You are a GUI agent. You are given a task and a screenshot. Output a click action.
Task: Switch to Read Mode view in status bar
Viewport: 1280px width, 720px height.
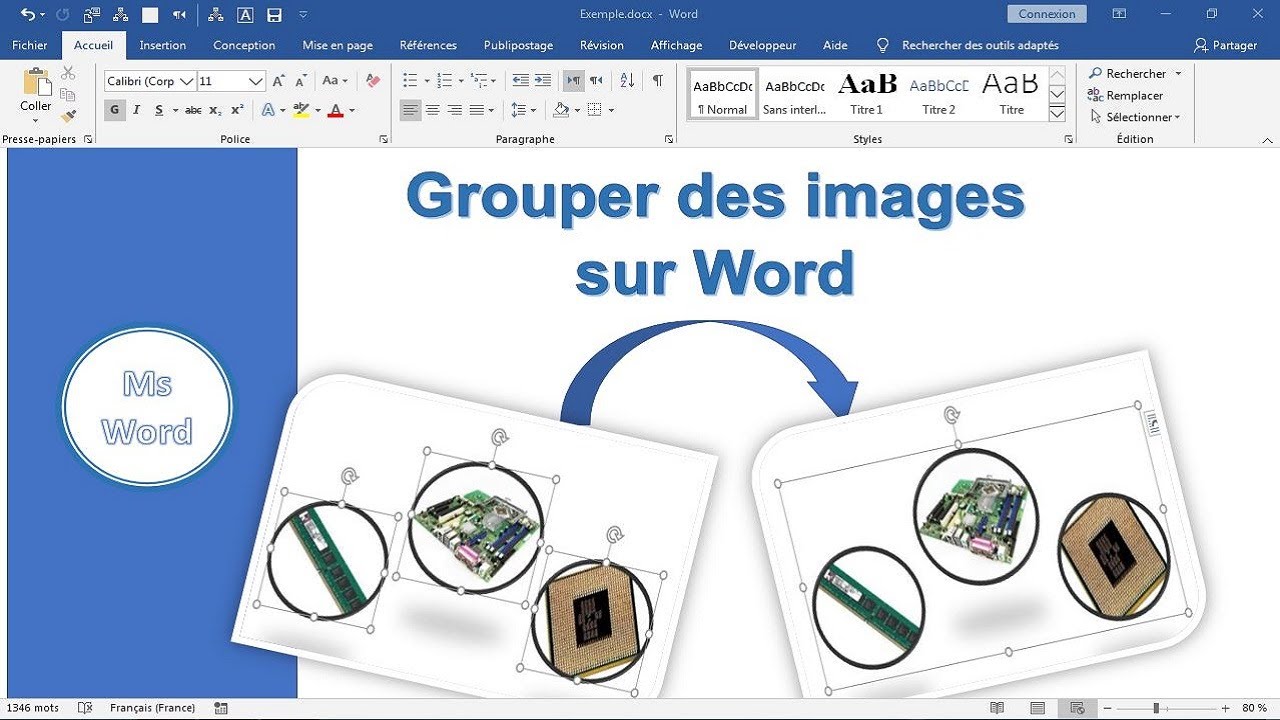pos(997,708)
